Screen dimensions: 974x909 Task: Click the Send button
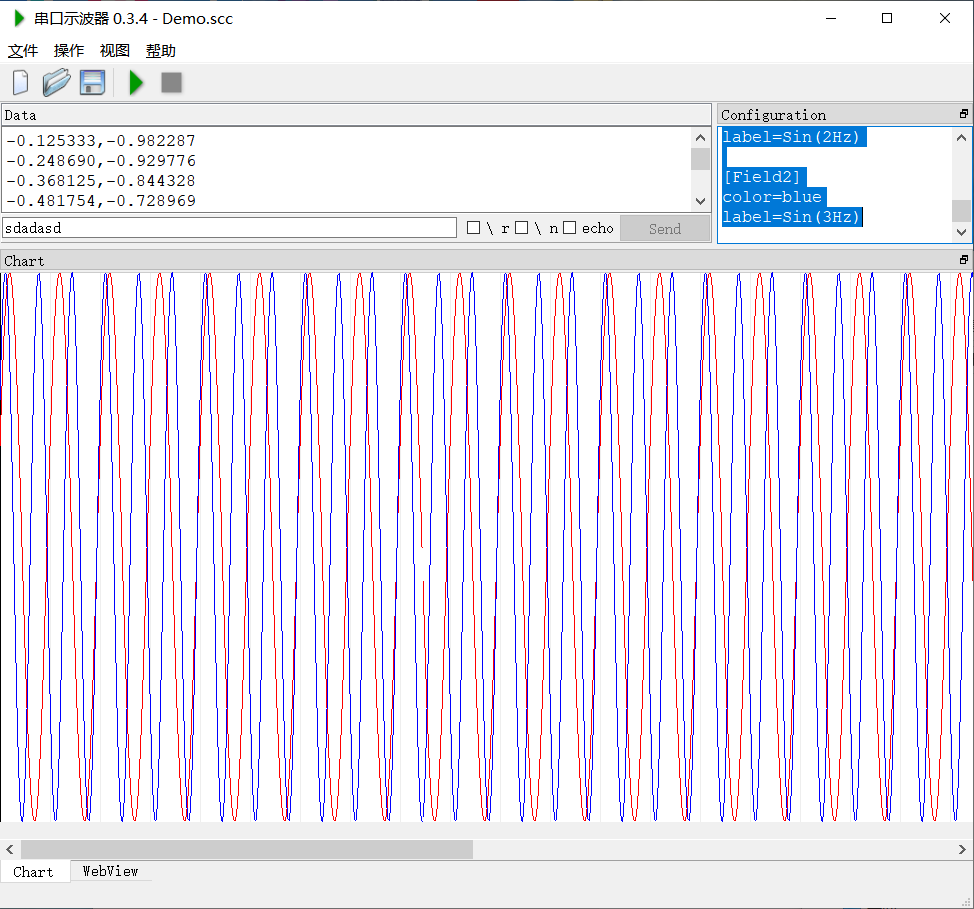(665, 229)
